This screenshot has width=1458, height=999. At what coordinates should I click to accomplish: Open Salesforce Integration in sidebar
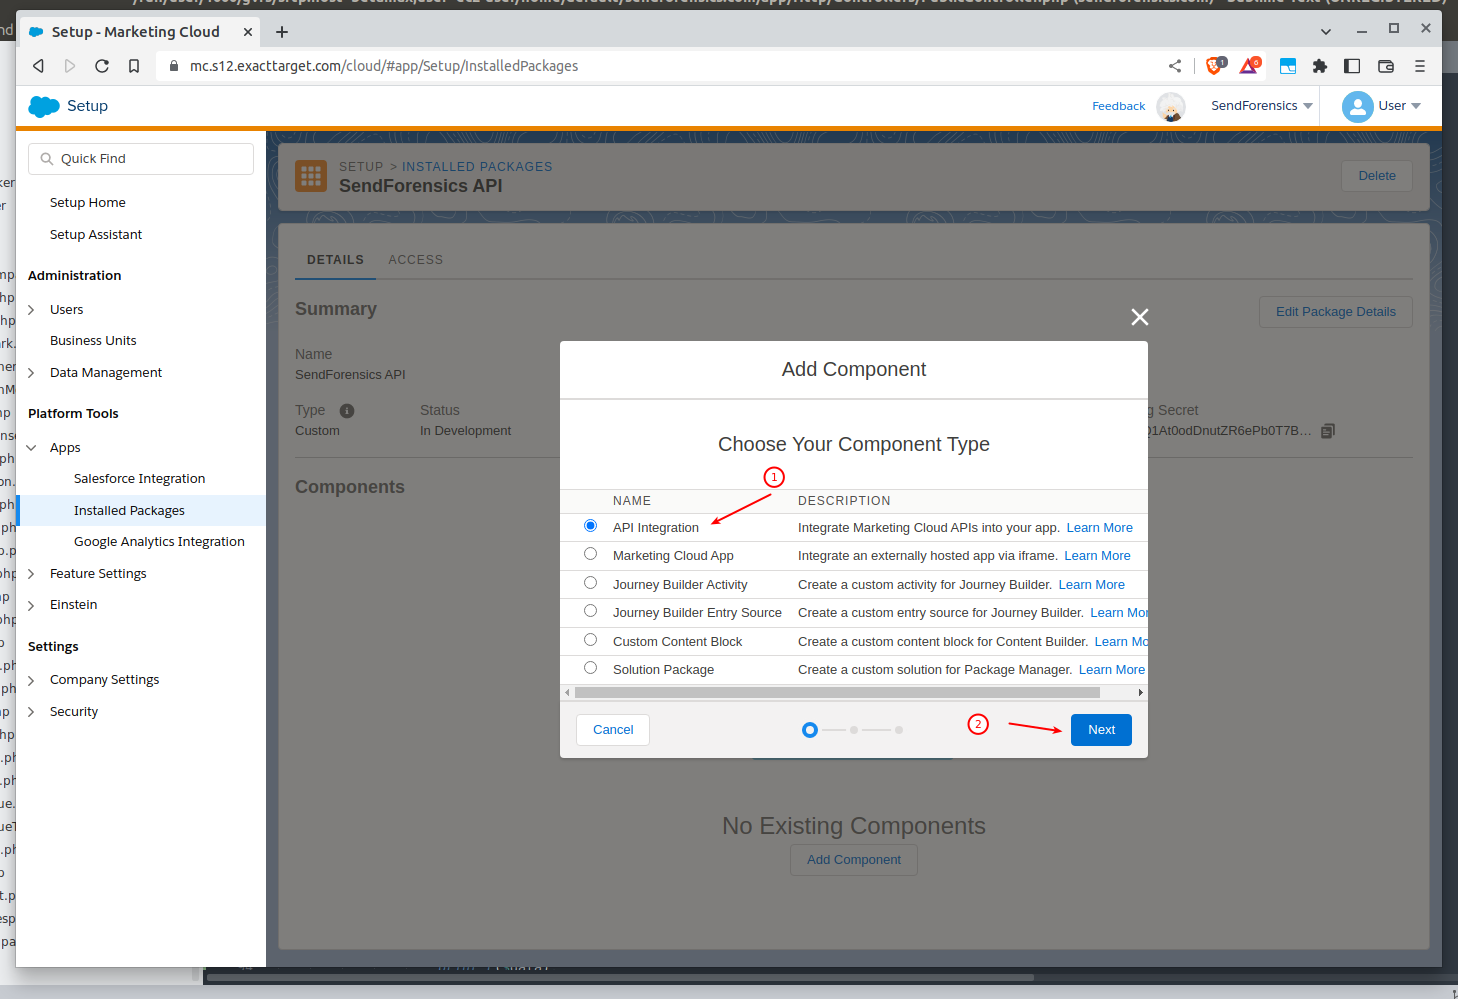140,479
